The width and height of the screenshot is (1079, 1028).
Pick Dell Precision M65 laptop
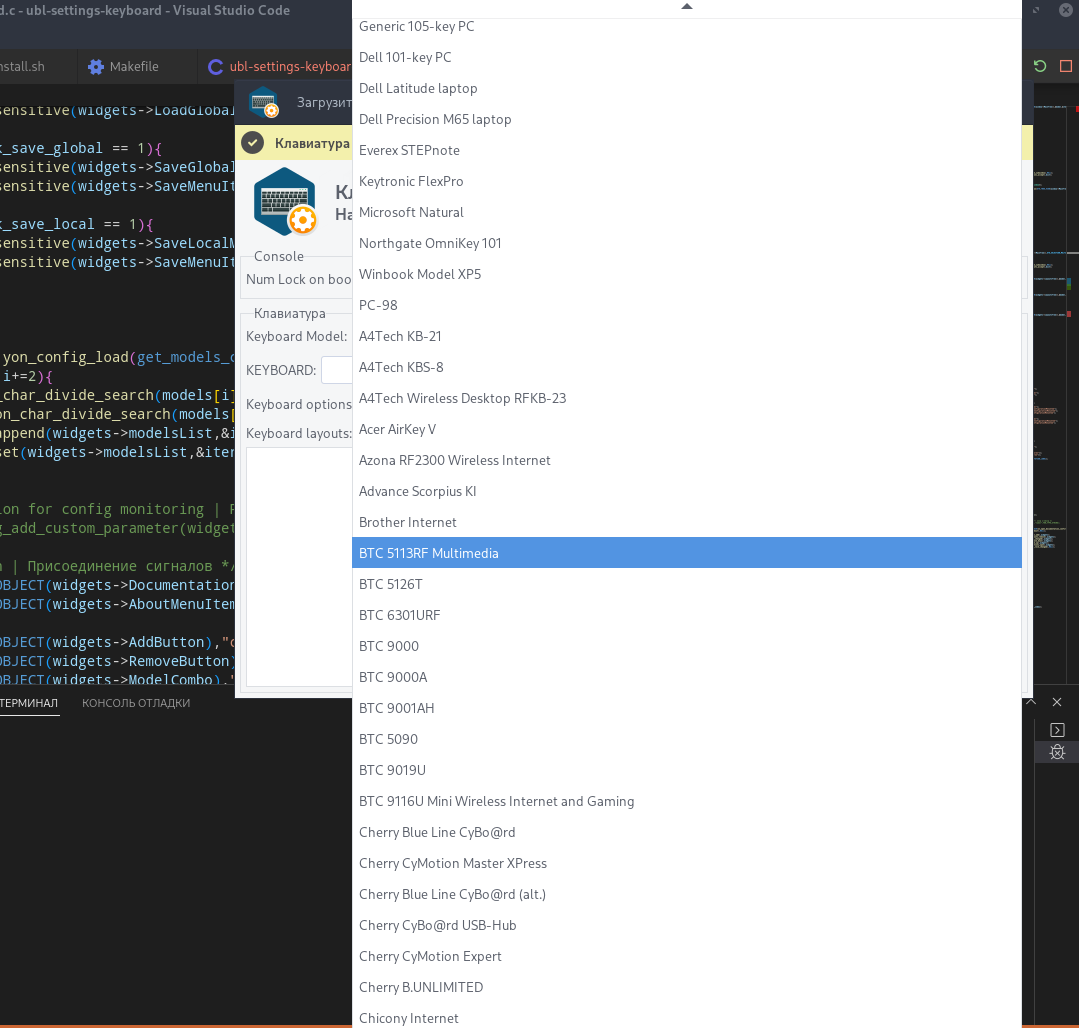[x=686, y=119]
